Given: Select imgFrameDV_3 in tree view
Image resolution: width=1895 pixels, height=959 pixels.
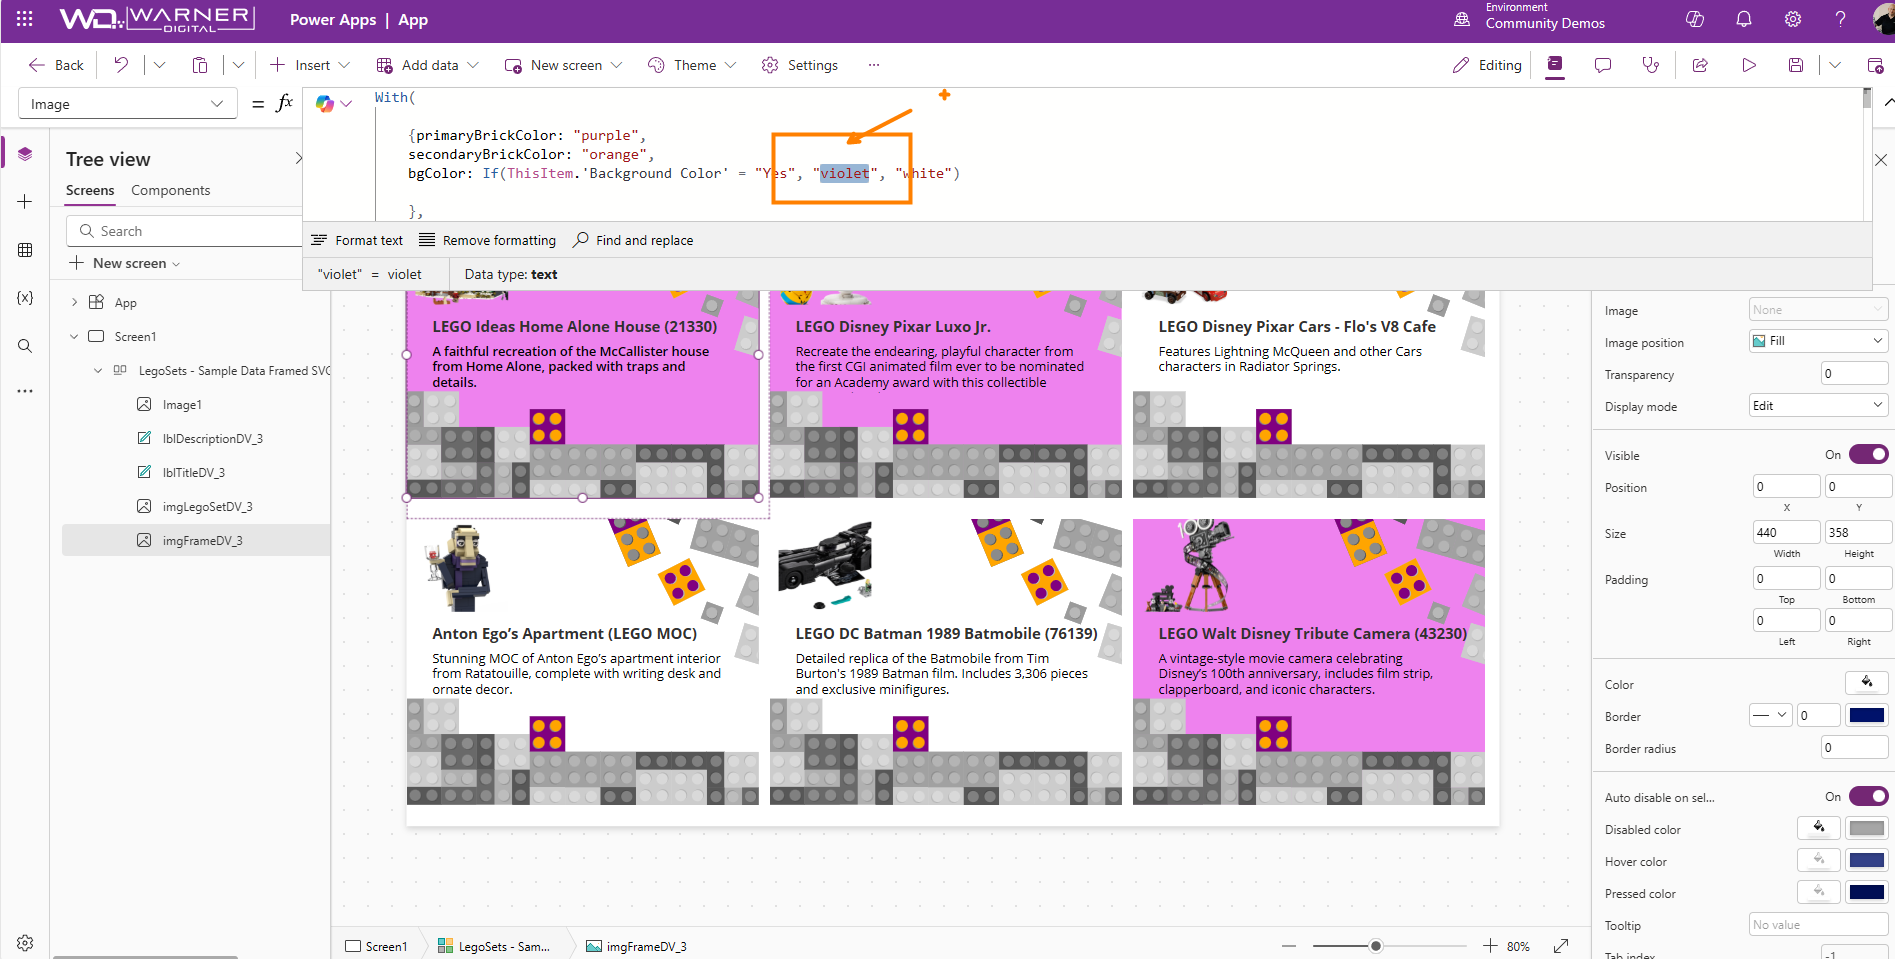Looking at the screenshot, I should pyautogui.click(x=196, y=540).
